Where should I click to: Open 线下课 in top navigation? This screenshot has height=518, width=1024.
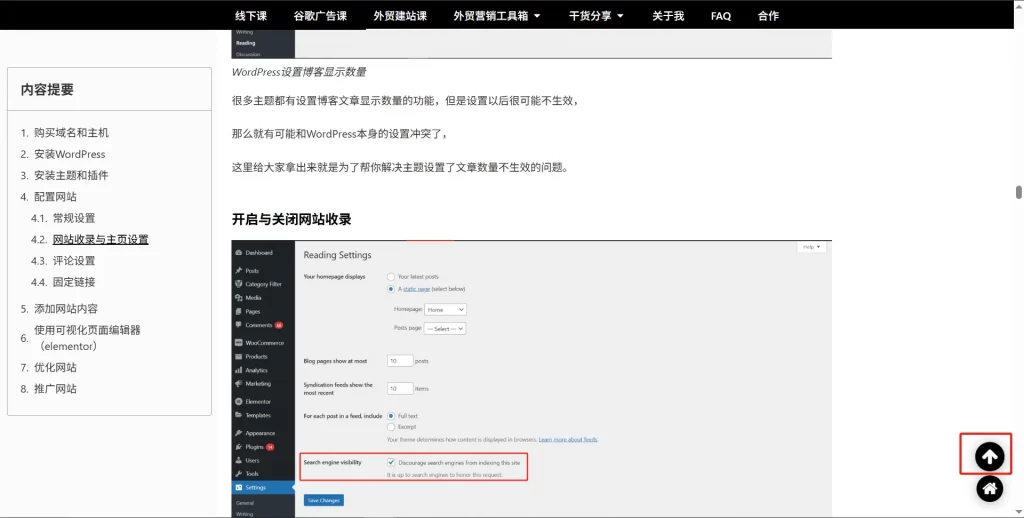251,16
